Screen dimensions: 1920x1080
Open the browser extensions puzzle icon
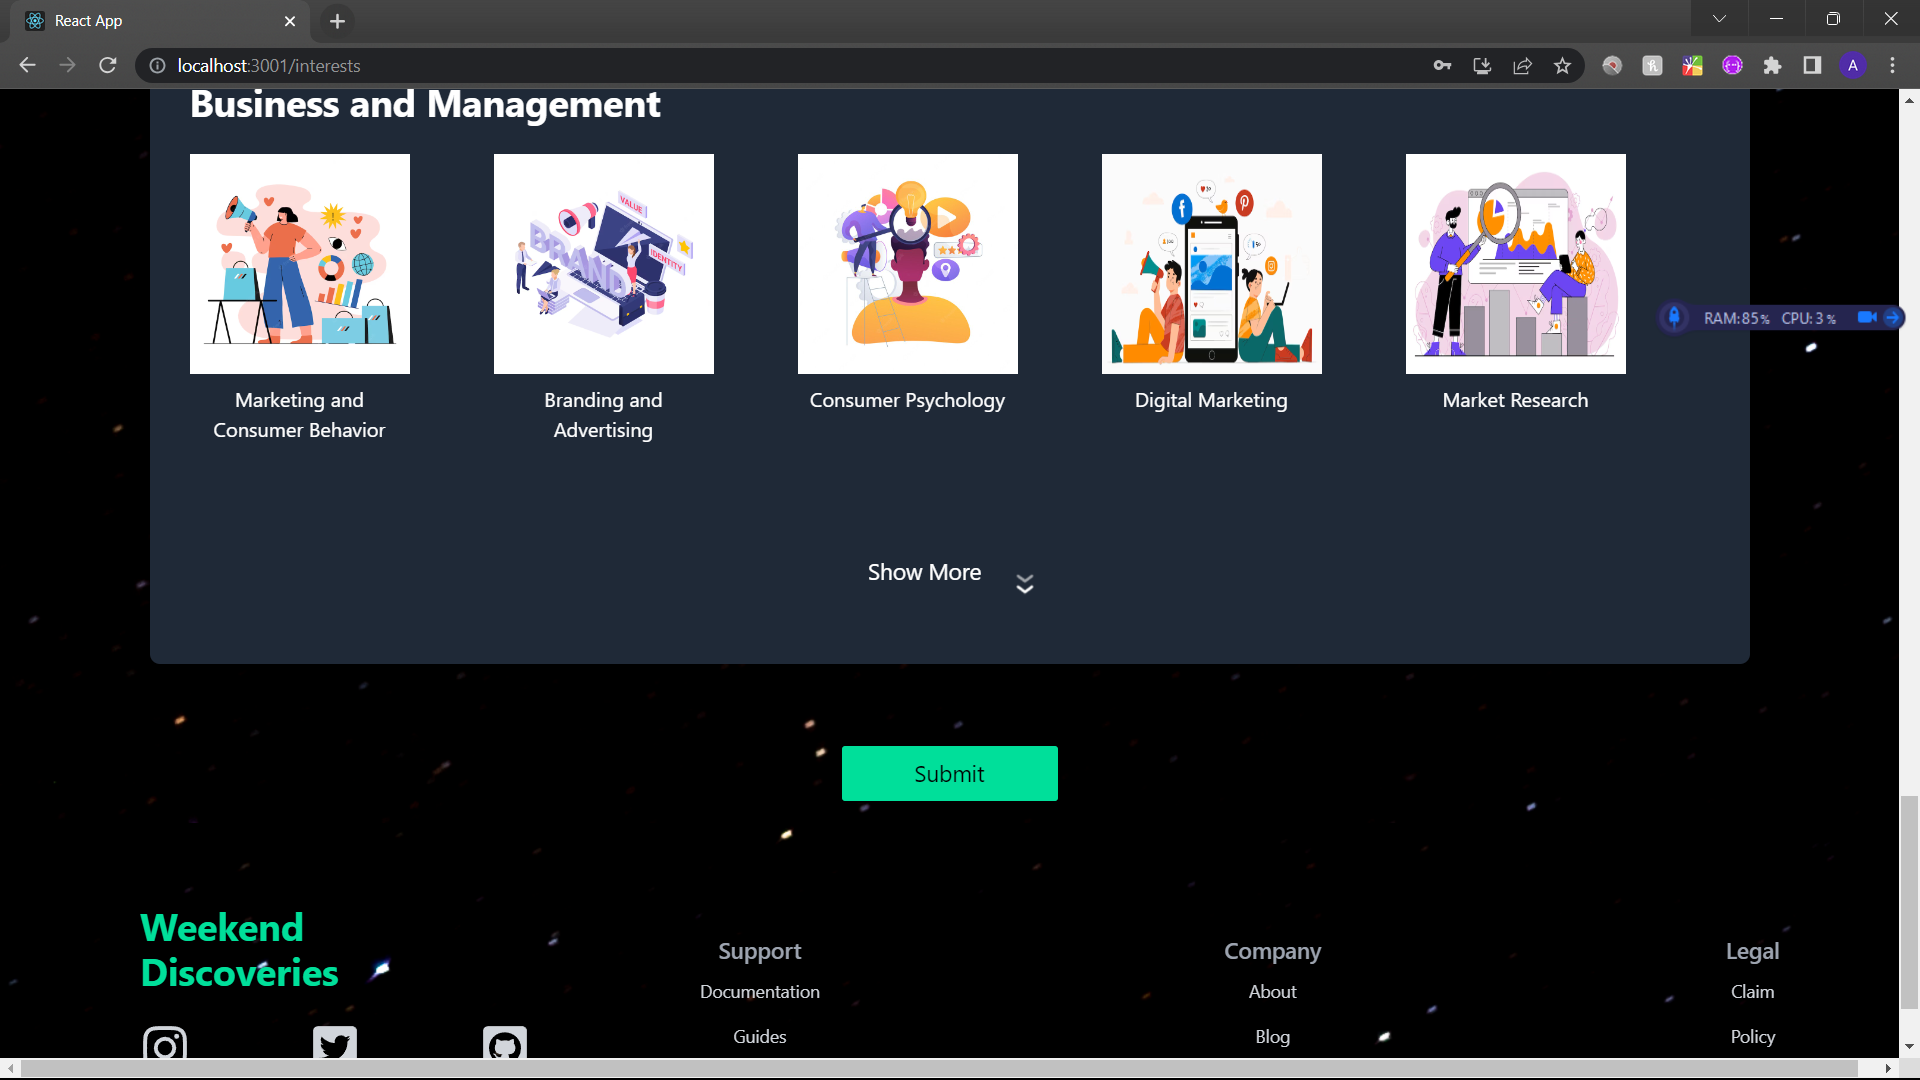pos(1772,66)
